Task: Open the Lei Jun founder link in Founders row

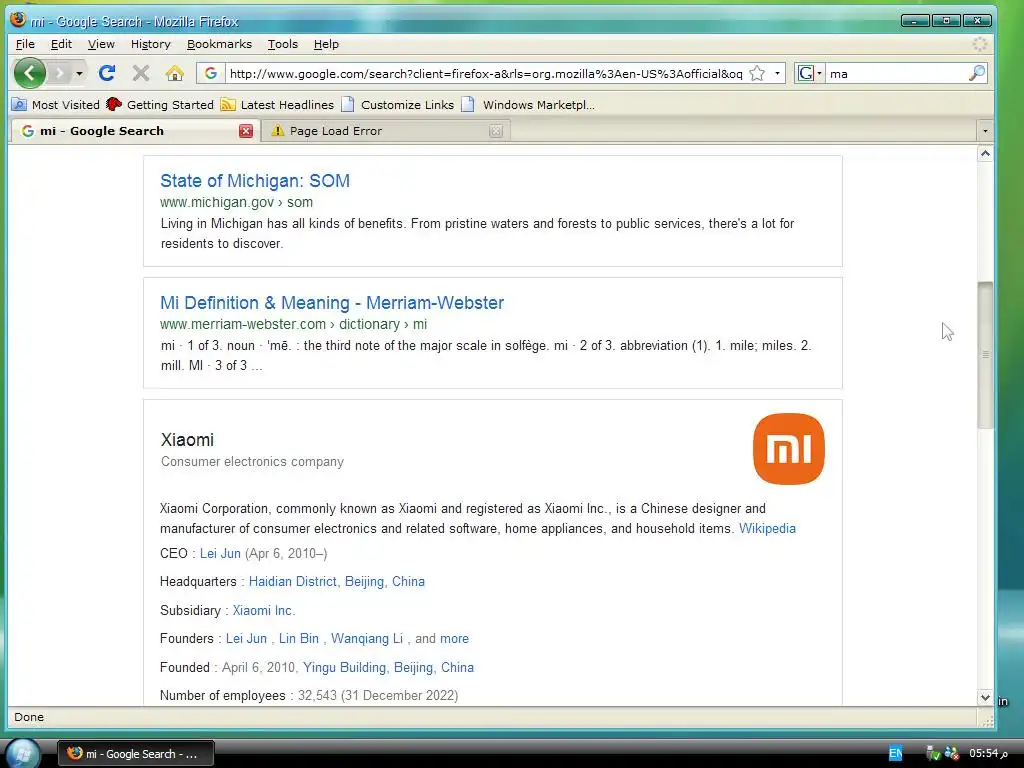Action: click(x=246, y=638)
